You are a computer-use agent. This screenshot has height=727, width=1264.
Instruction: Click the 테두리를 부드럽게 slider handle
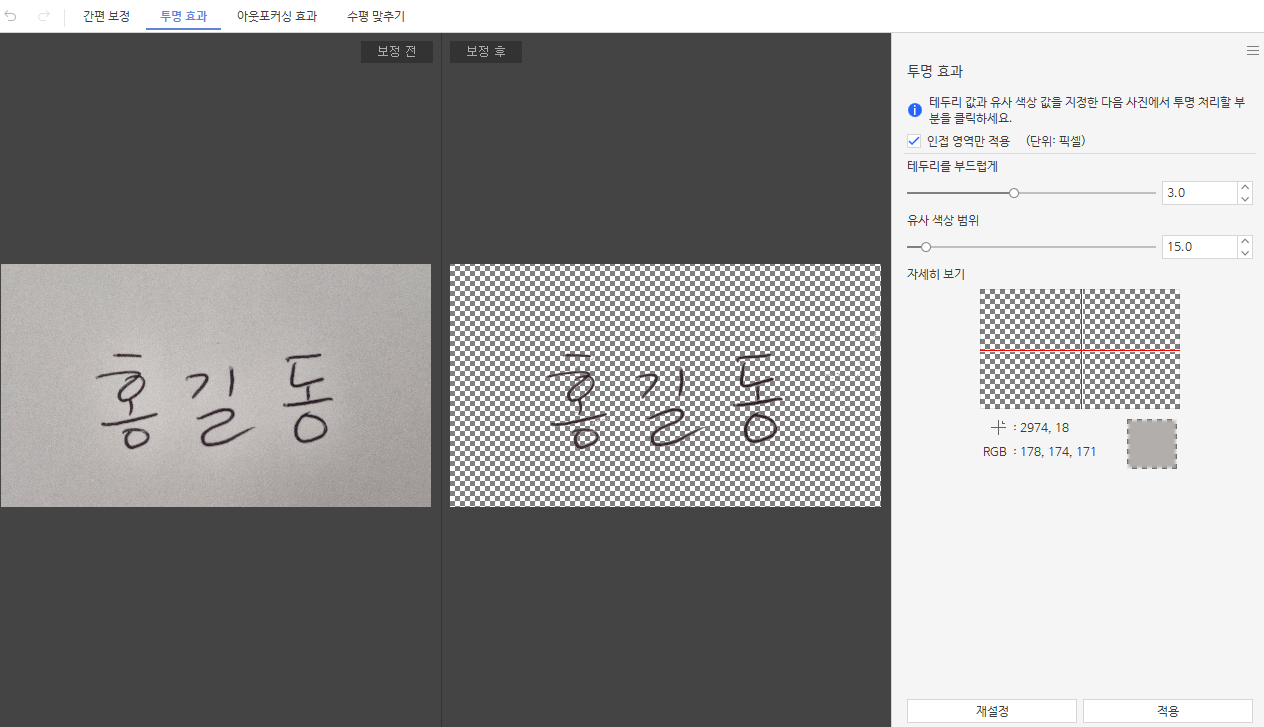pos(1014,193)
